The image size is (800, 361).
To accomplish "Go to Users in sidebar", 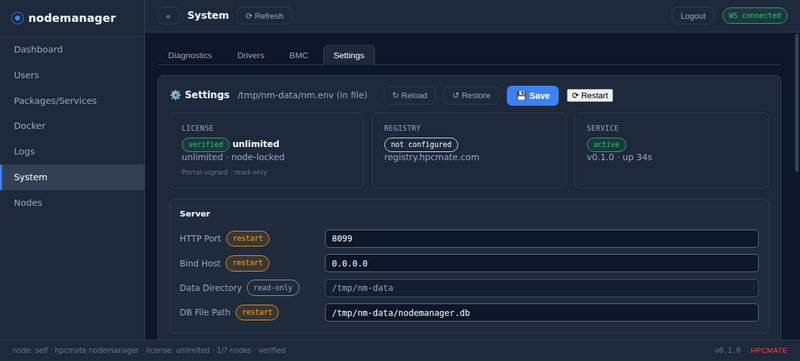I will (x=72, y=75).
